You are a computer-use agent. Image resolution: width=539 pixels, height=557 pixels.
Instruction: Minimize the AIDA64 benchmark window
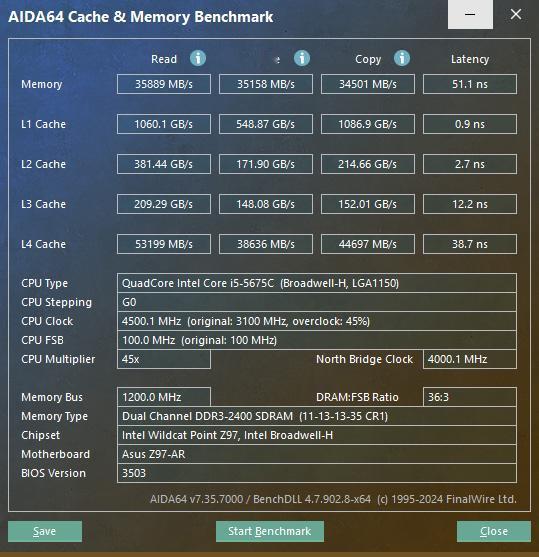click(470, 14)
